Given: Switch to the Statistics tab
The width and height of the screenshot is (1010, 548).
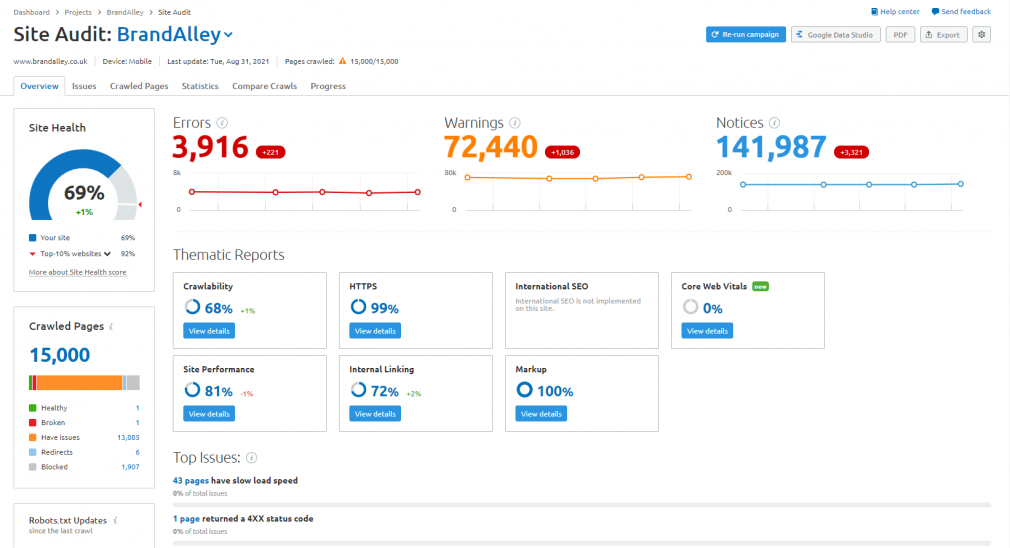Looking at the screenshot, I should (x=200, y=86).
